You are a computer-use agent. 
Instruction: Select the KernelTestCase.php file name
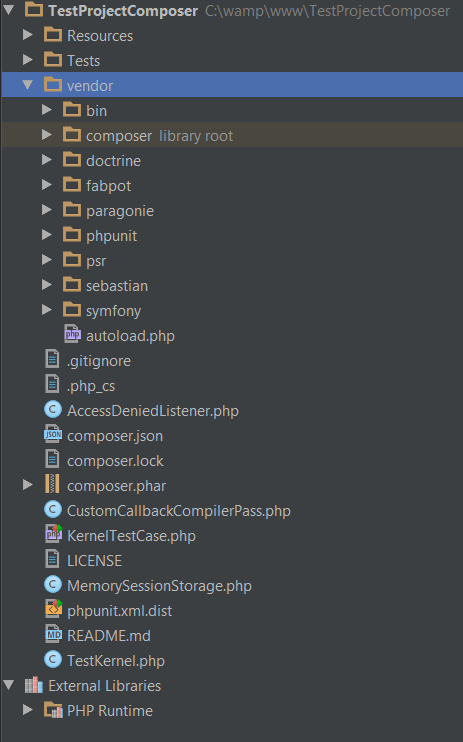tap(131, 536)
